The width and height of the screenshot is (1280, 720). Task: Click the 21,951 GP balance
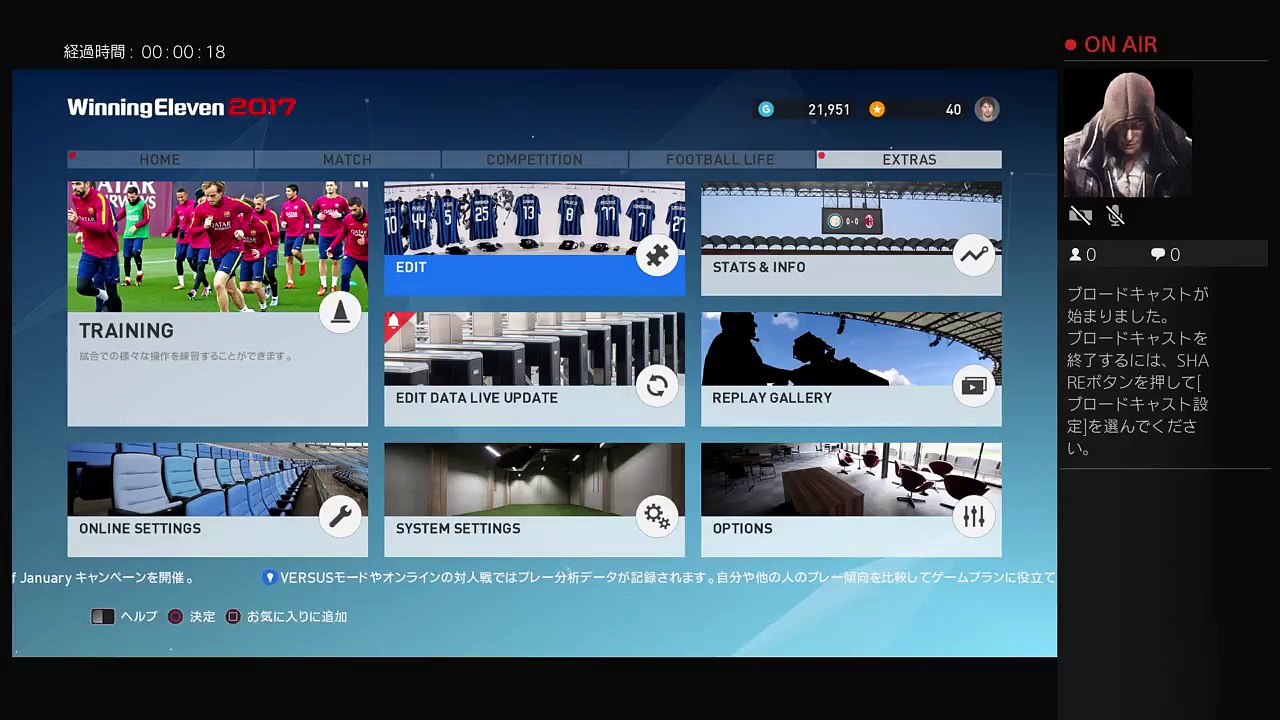coord(829,110)
